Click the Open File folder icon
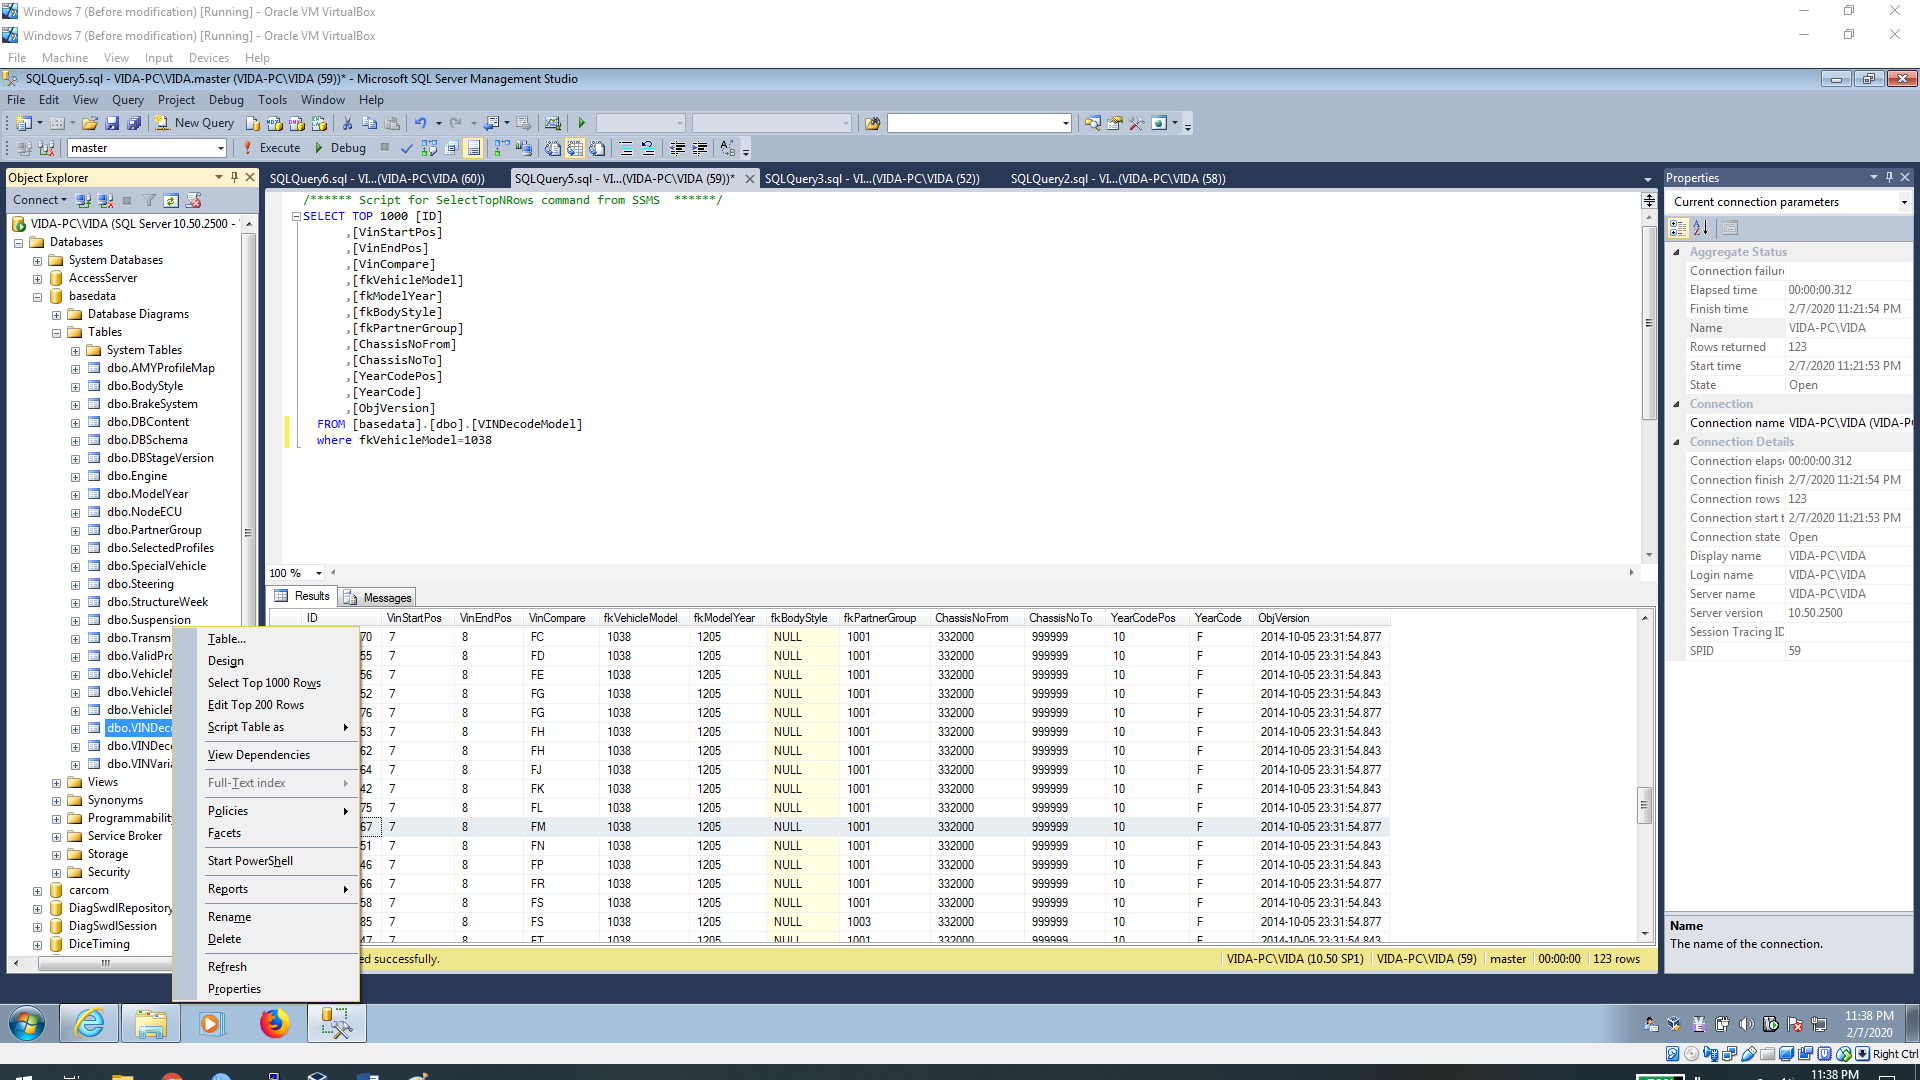Screen dimensions: 1920x1080 tap(90, 123)
